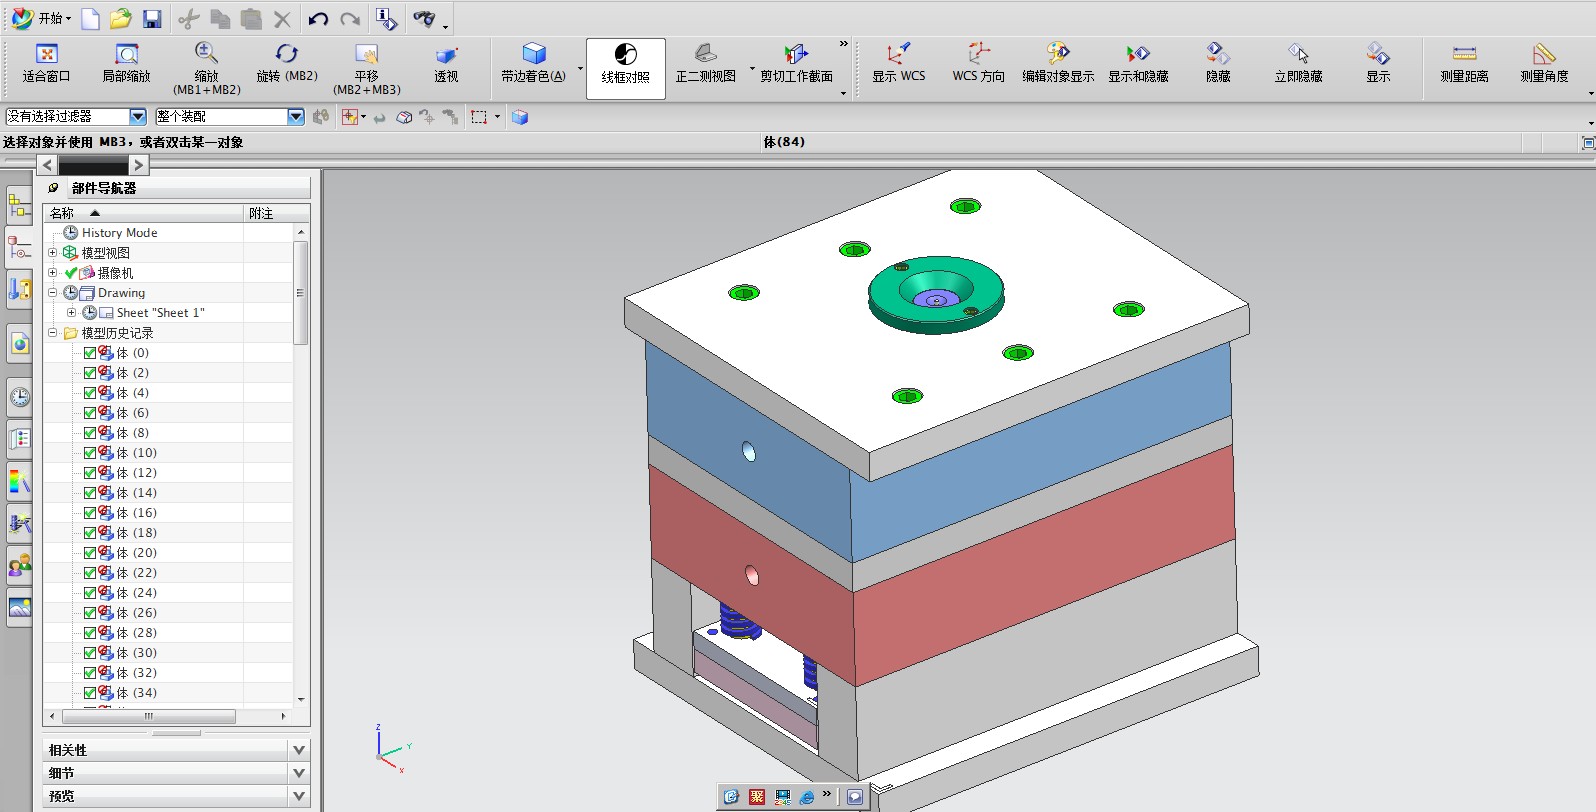This screenshot has height=812, width=1596.
Task: Open the history clock sidebar tab
Action: [x=19, y=397]
